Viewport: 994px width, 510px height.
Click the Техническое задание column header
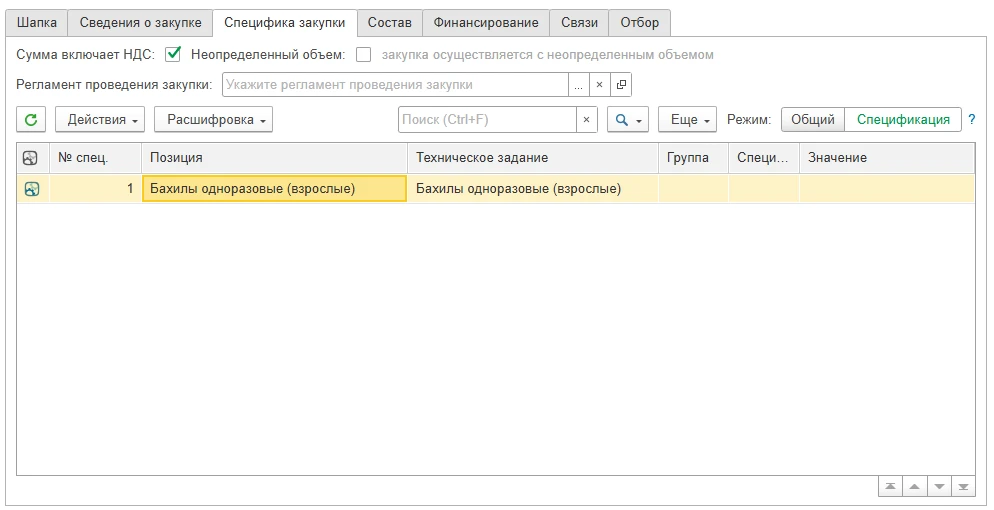(x=532, y=158)
